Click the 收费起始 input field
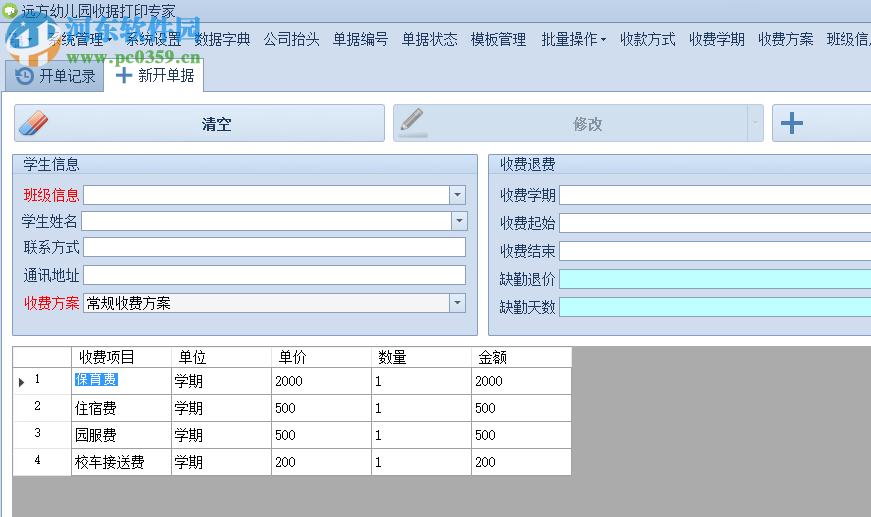This screenshot has width=871, height=517. tap(715, 223)
